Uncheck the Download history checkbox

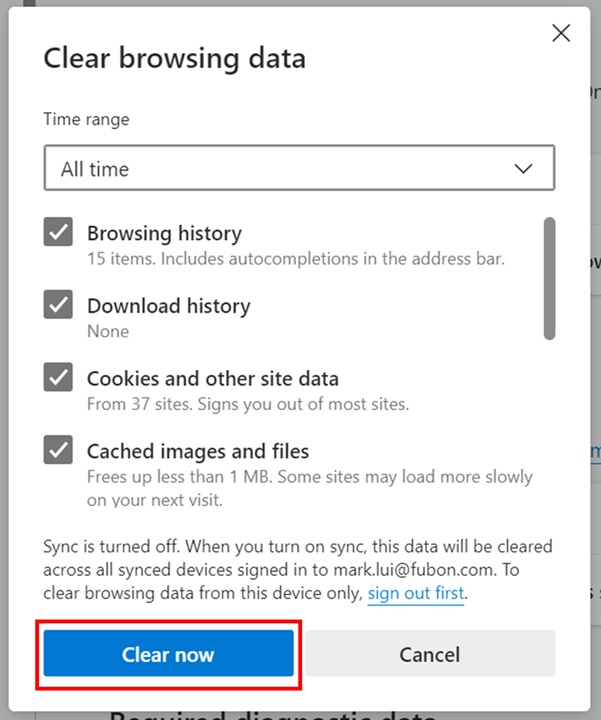tap(58, 305)
